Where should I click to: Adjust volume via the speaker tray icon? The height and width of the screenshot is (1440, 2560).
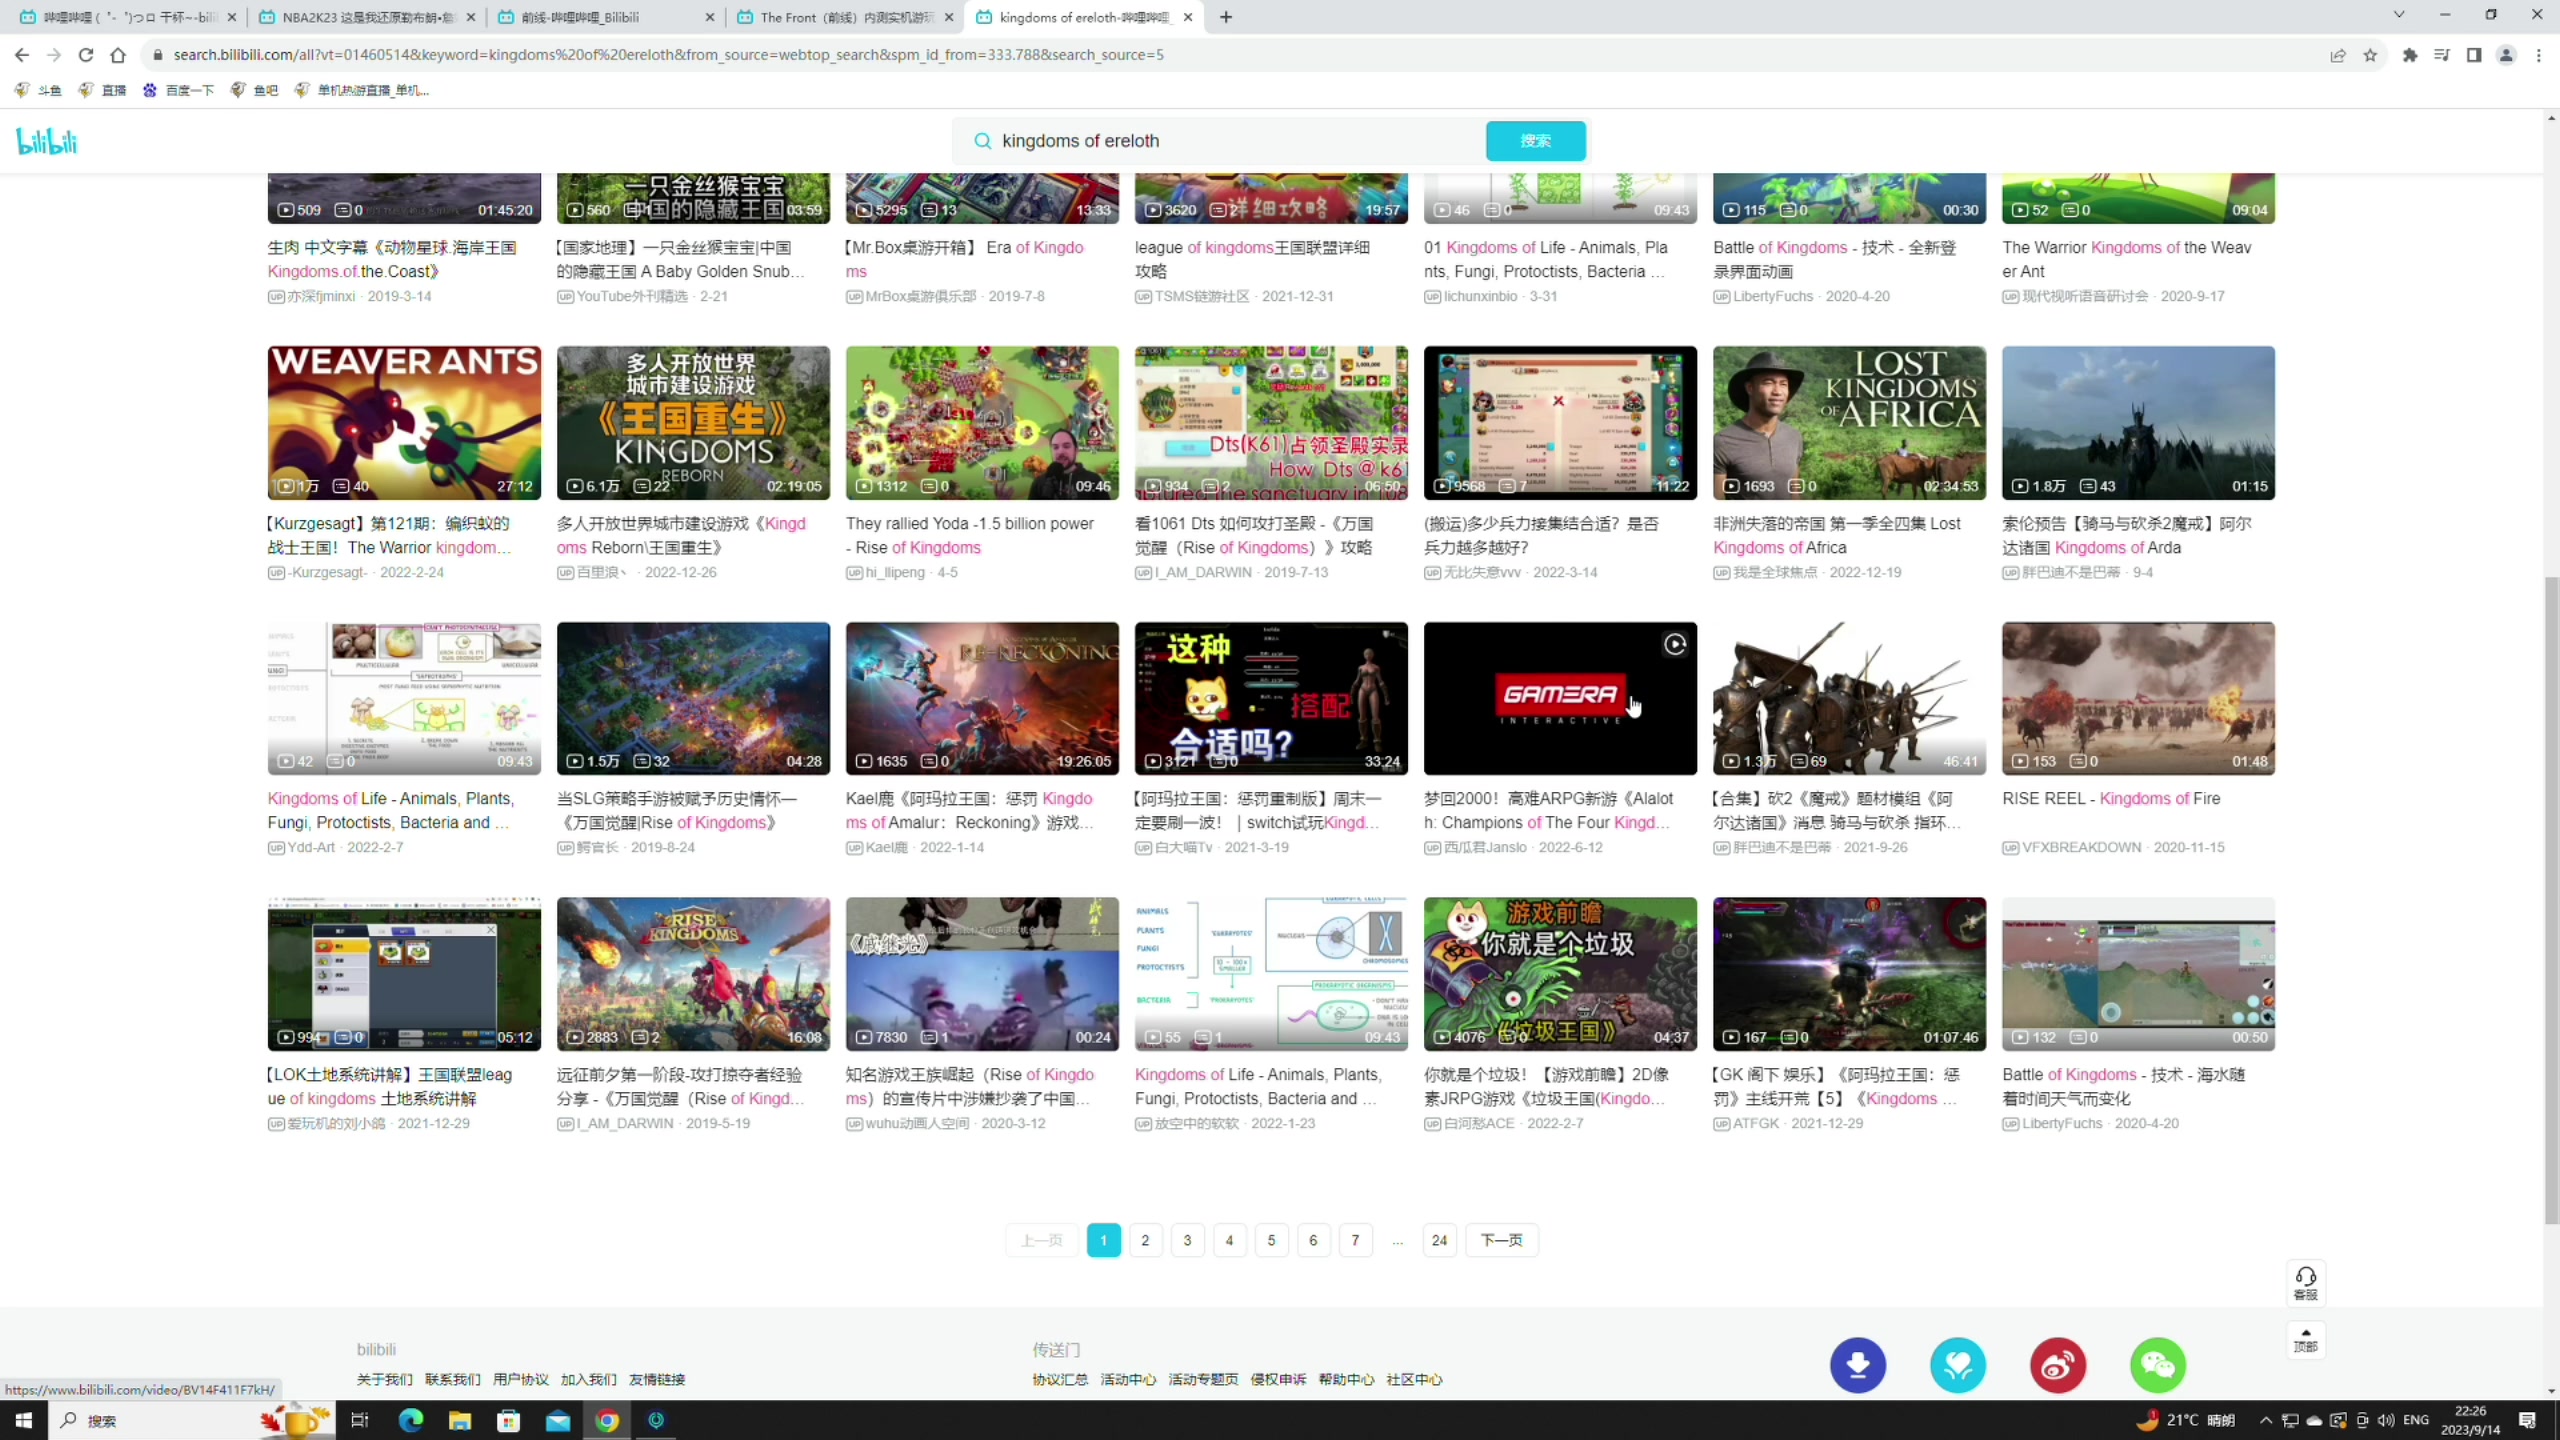(2386, 1420)
